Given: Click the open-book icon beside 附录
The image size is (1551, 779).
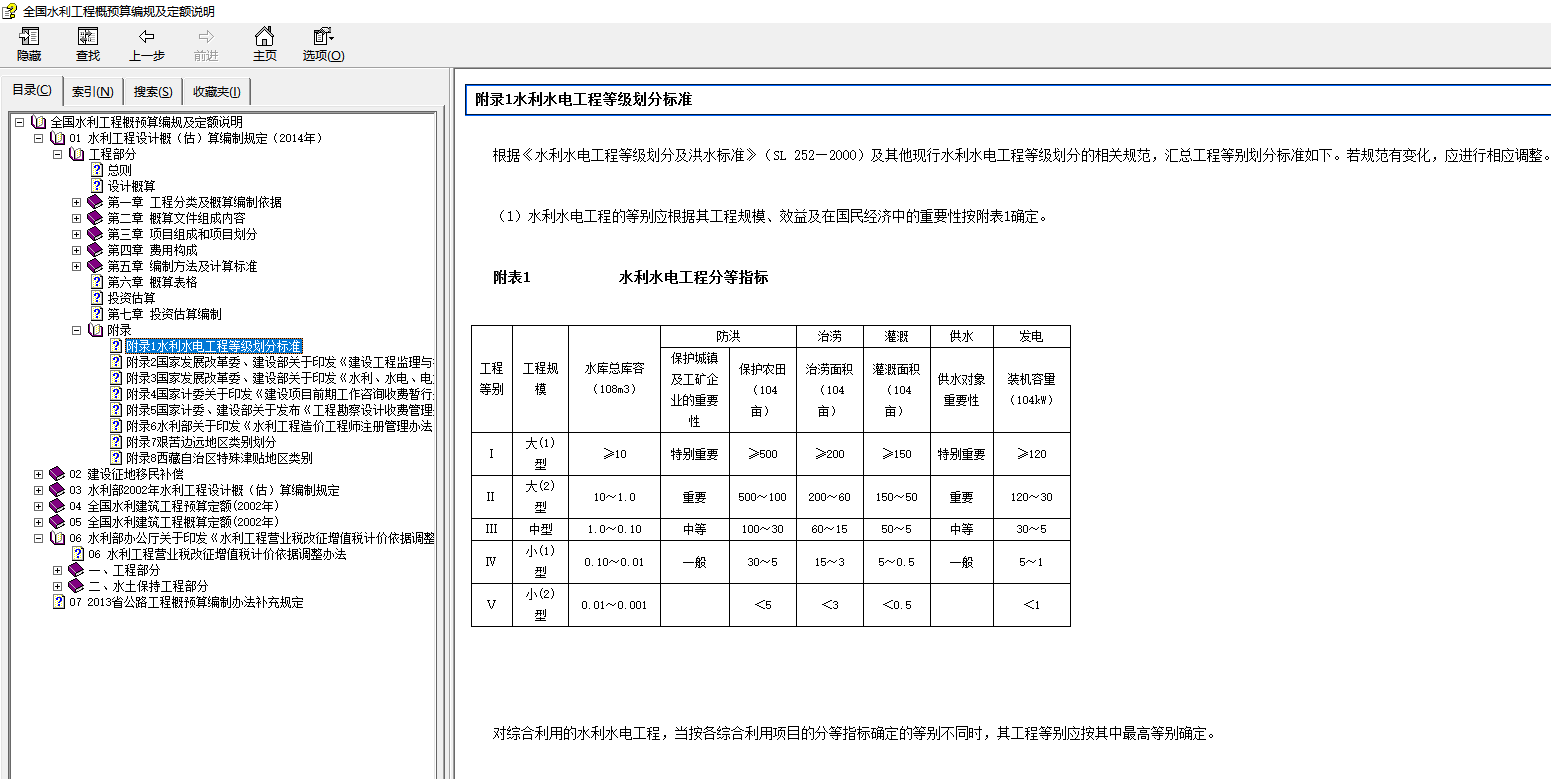Looking at the screenshot, I should (x=95, y=330).
